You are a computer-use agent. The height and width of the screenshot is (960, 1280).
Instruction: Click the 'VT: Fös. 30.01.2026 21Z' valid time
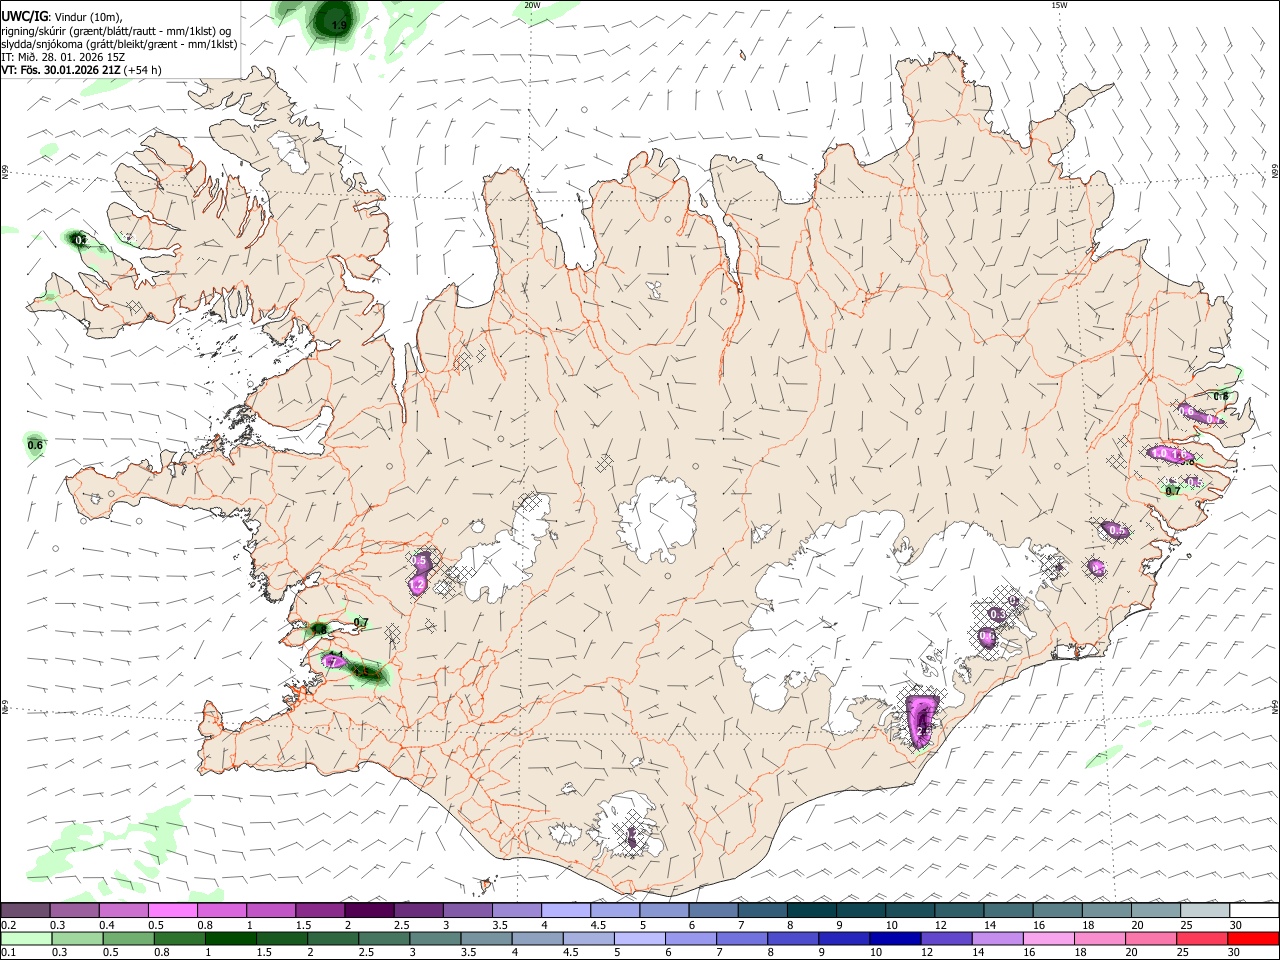pos(60,70)
